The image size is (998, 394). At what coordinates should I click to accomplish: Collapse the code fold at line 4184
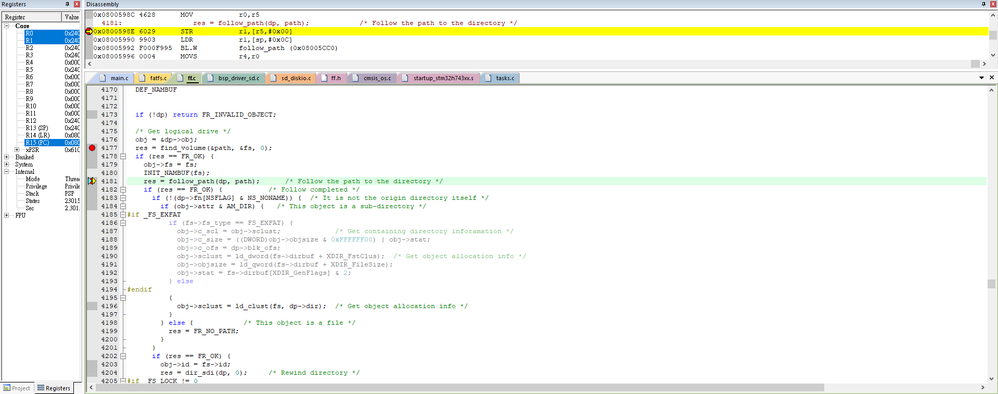click(122, 206)
